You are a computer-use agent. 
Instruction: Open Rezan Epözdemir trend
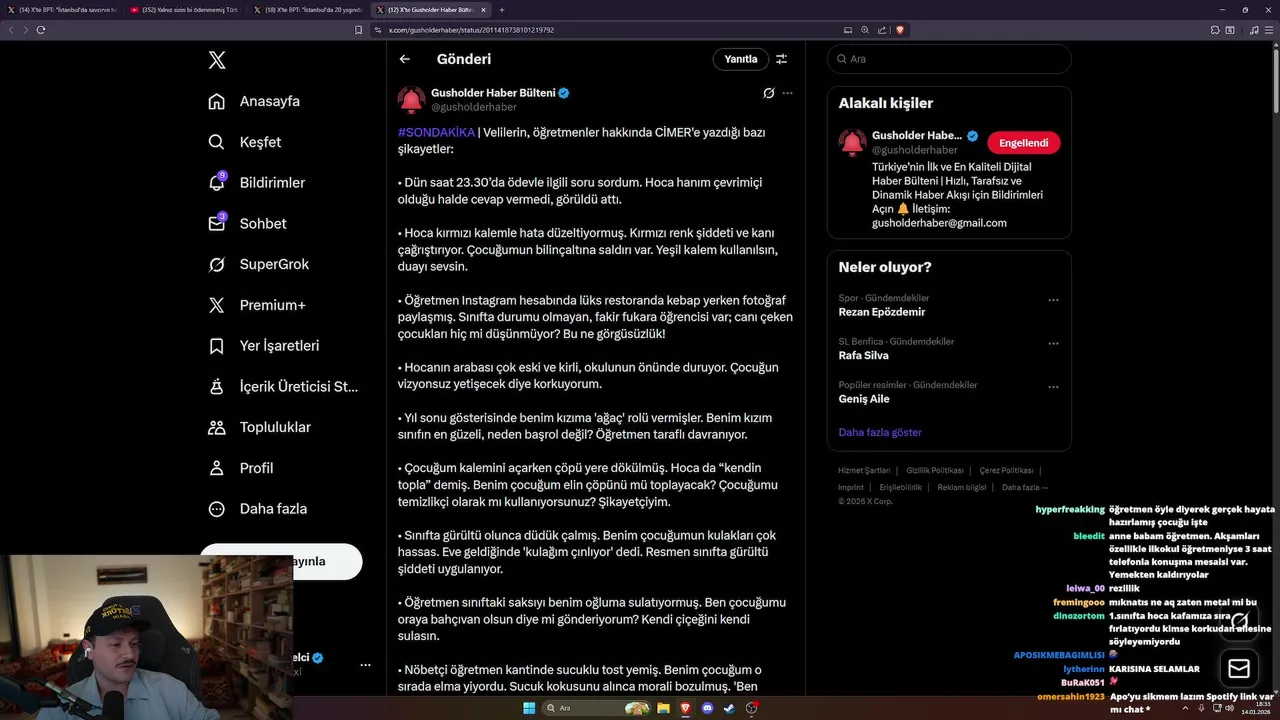882,312
